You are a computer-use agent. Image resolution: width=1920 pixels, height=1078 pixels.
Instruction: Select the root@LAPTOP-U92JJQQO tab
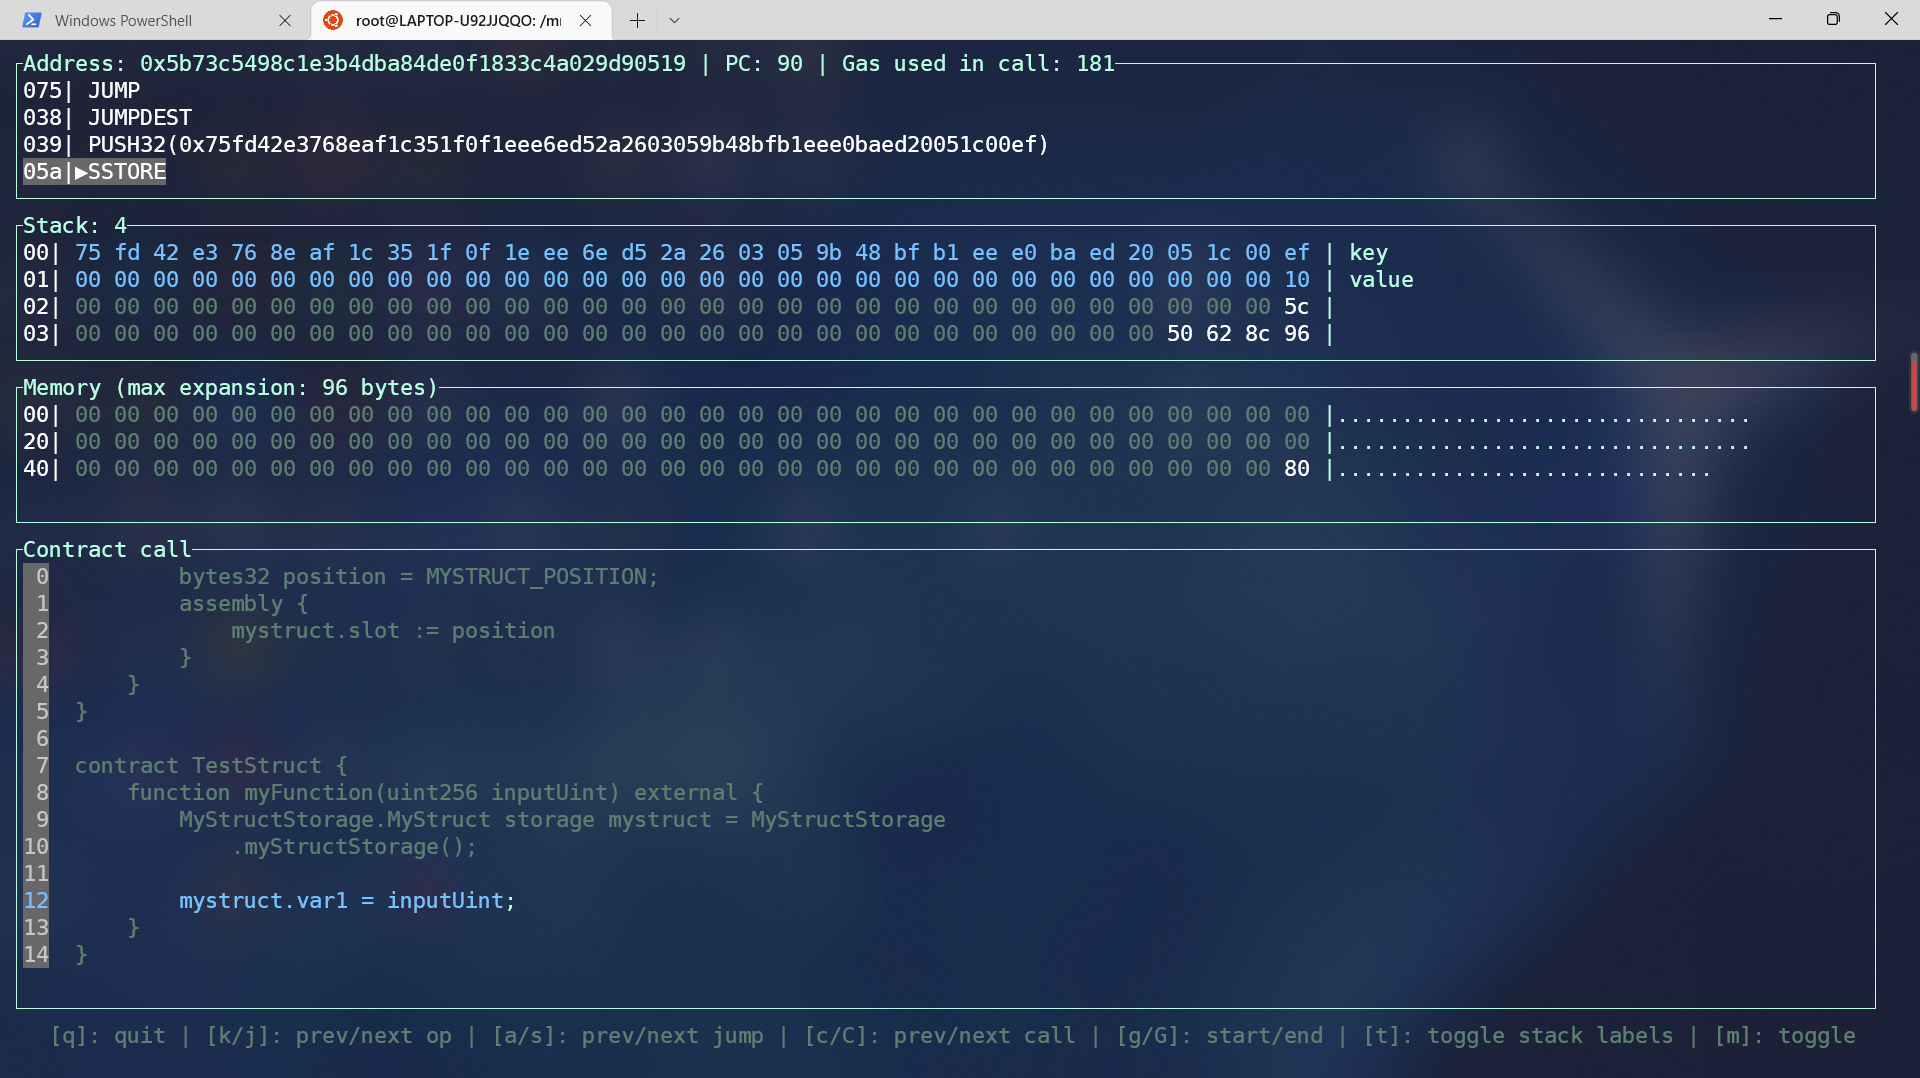[458, 20]
